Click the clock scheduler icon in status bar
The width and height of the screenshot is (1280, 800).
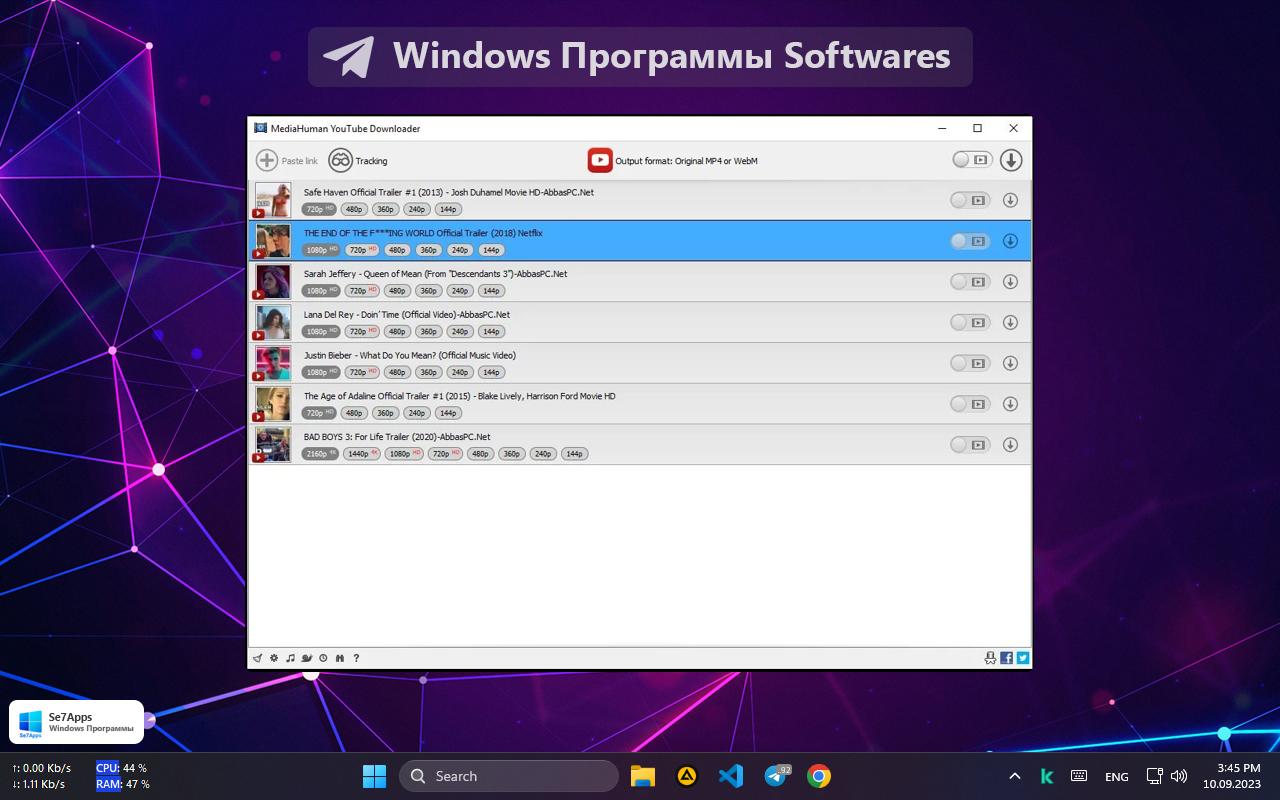(323, 658)
